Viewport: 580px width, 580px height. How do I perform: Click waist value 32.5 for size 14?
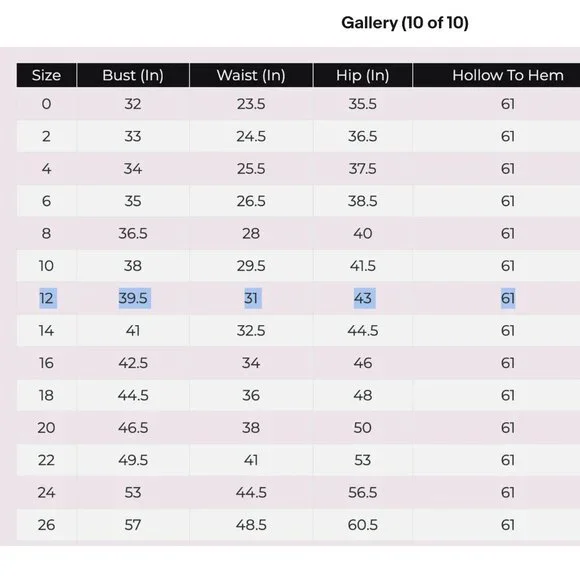(x=251, y=331)
